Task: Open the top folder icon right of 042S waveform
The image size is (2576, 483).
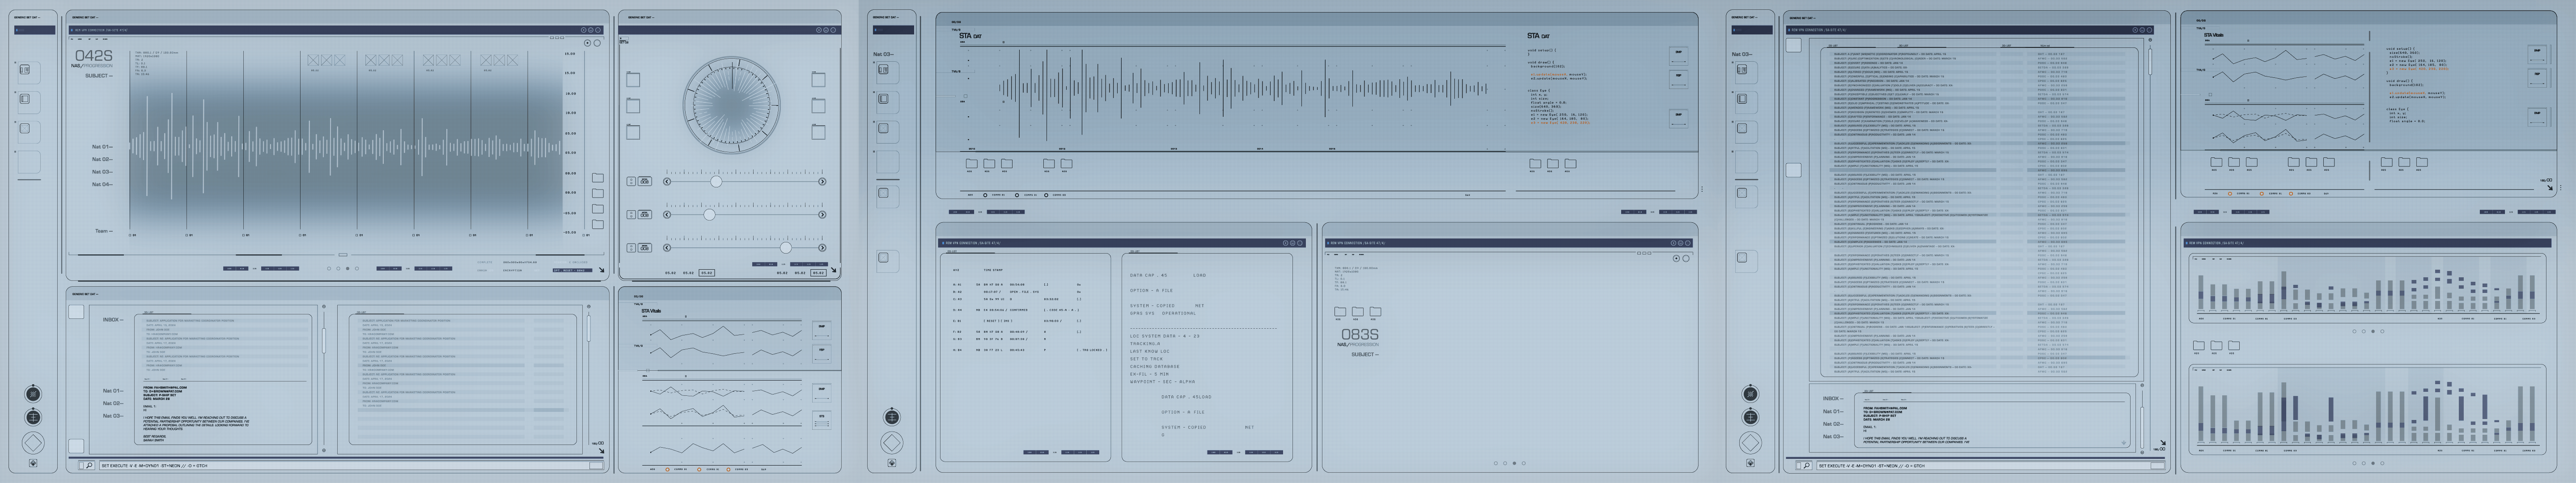Action: (597, 178)
